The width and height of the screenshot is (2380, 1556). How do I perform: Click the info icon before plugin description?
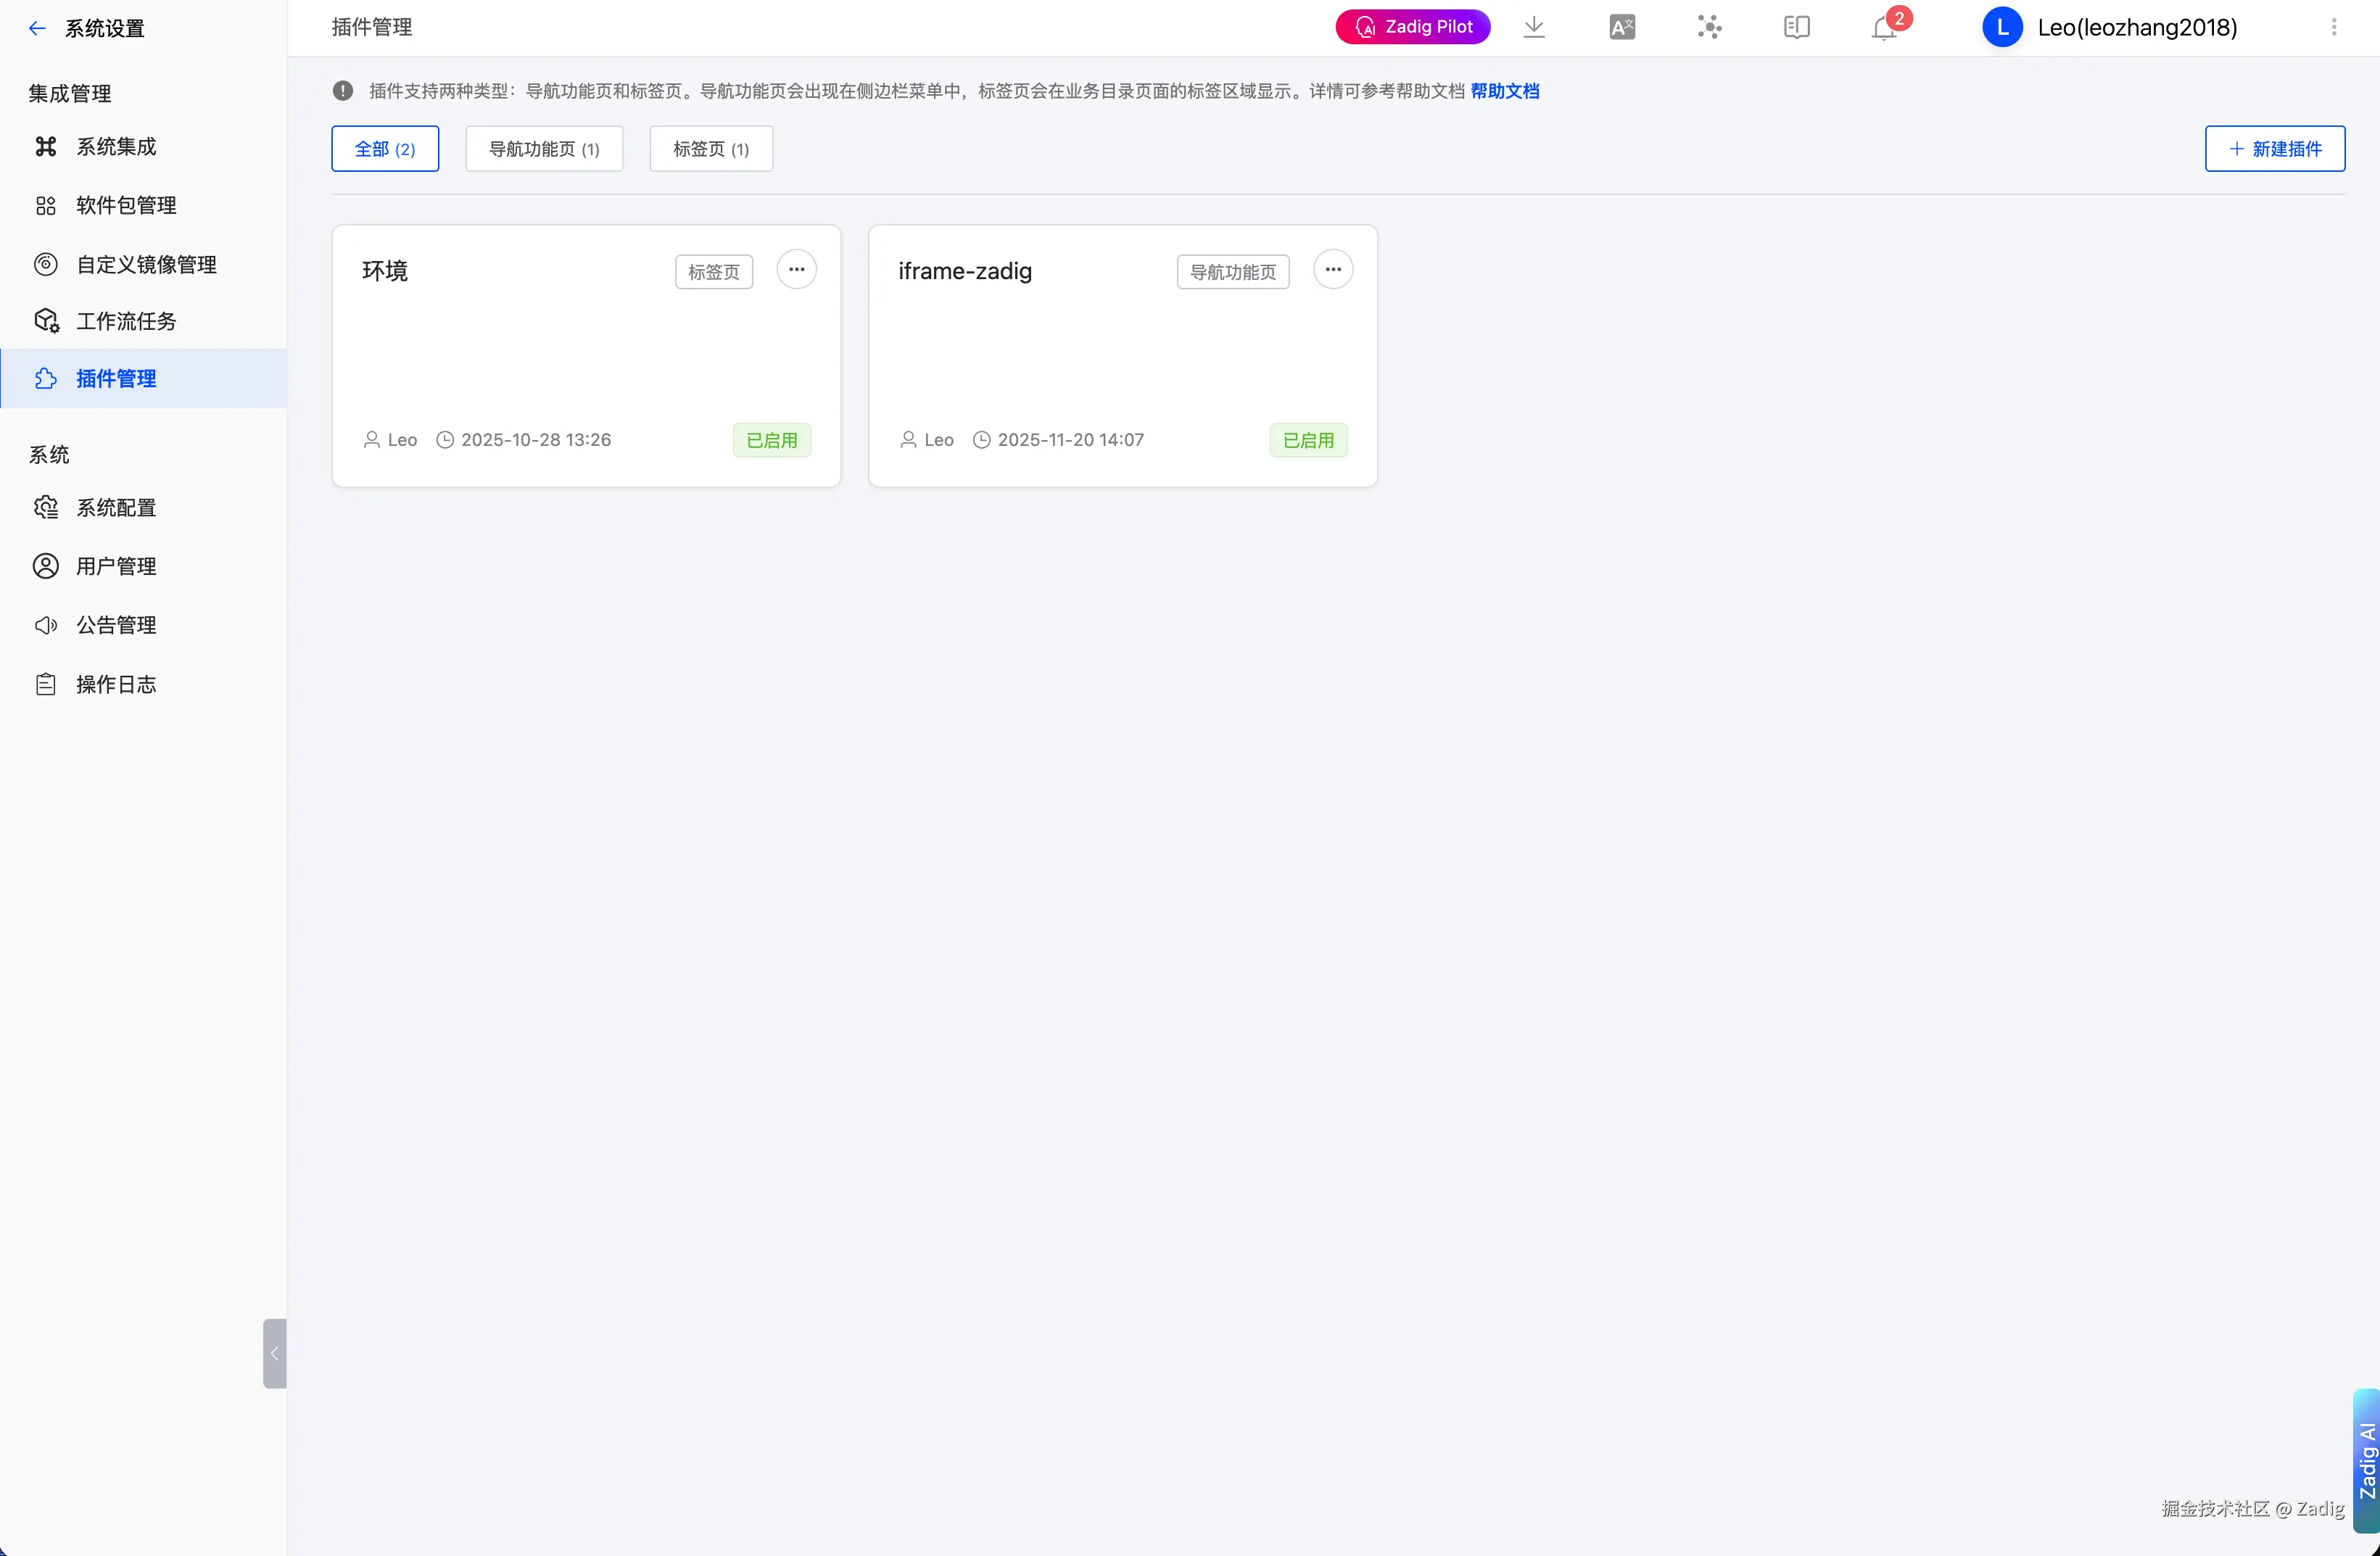click(343, 91)
